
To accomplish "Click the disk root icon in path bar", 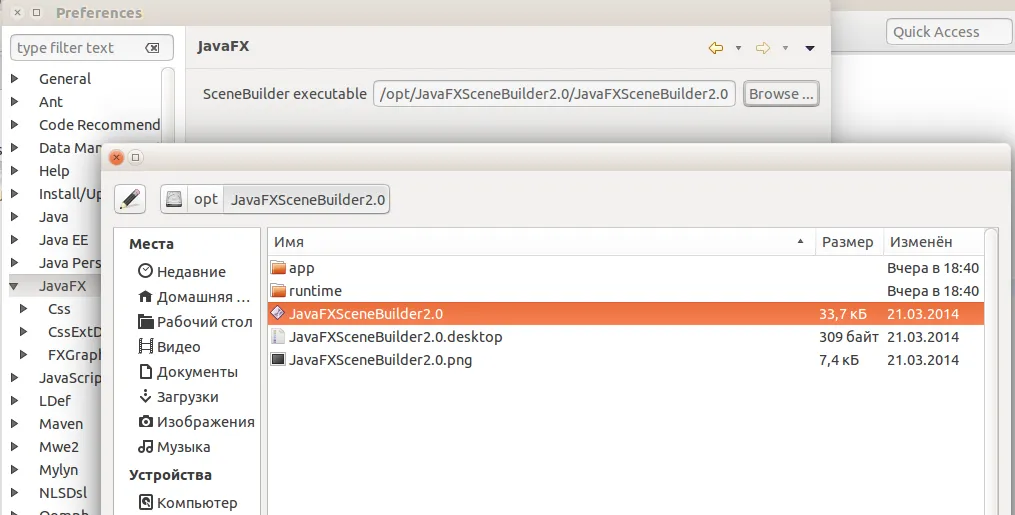I will pos(173,199).
